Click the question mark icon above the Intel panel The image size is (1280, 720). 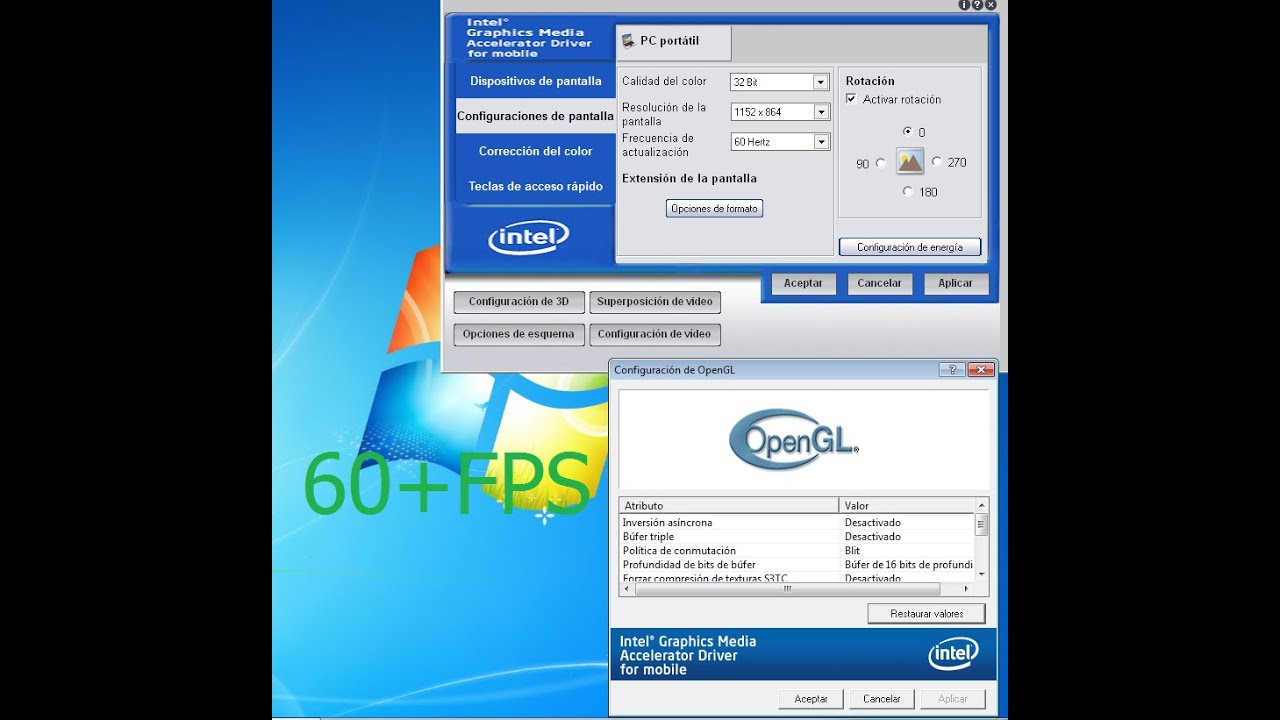pos(978,5)
